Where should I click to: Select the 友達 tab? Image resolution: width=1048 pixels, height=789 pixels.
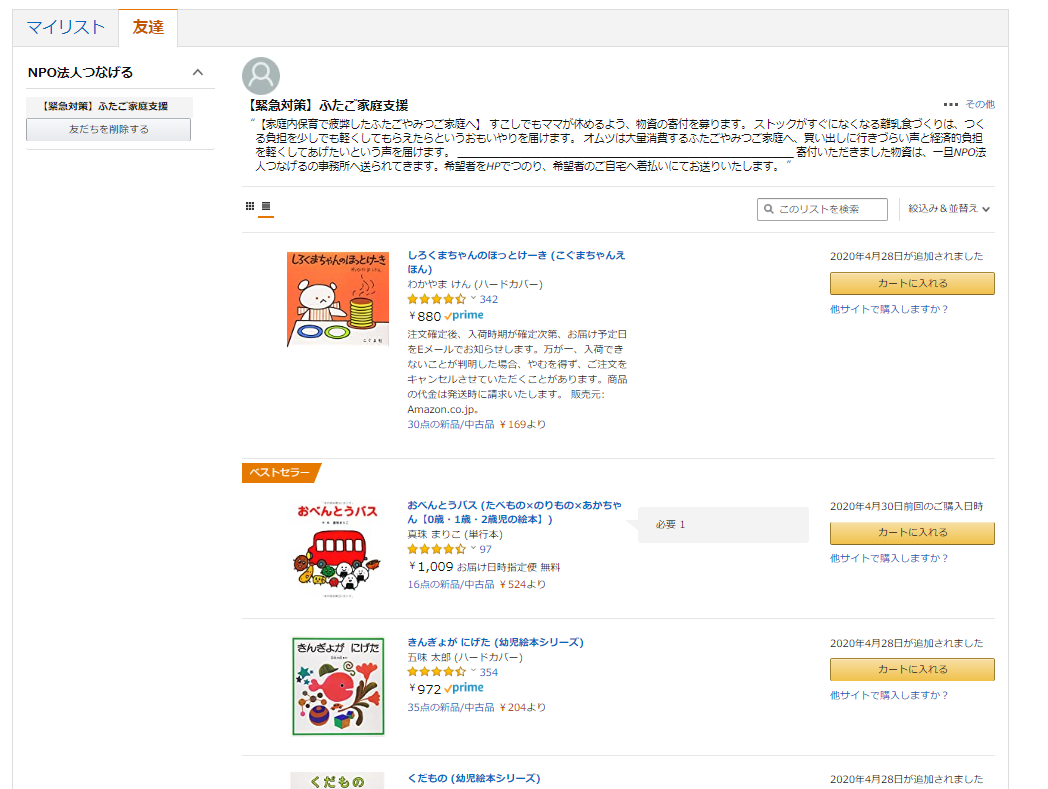(x=148, y=27)
